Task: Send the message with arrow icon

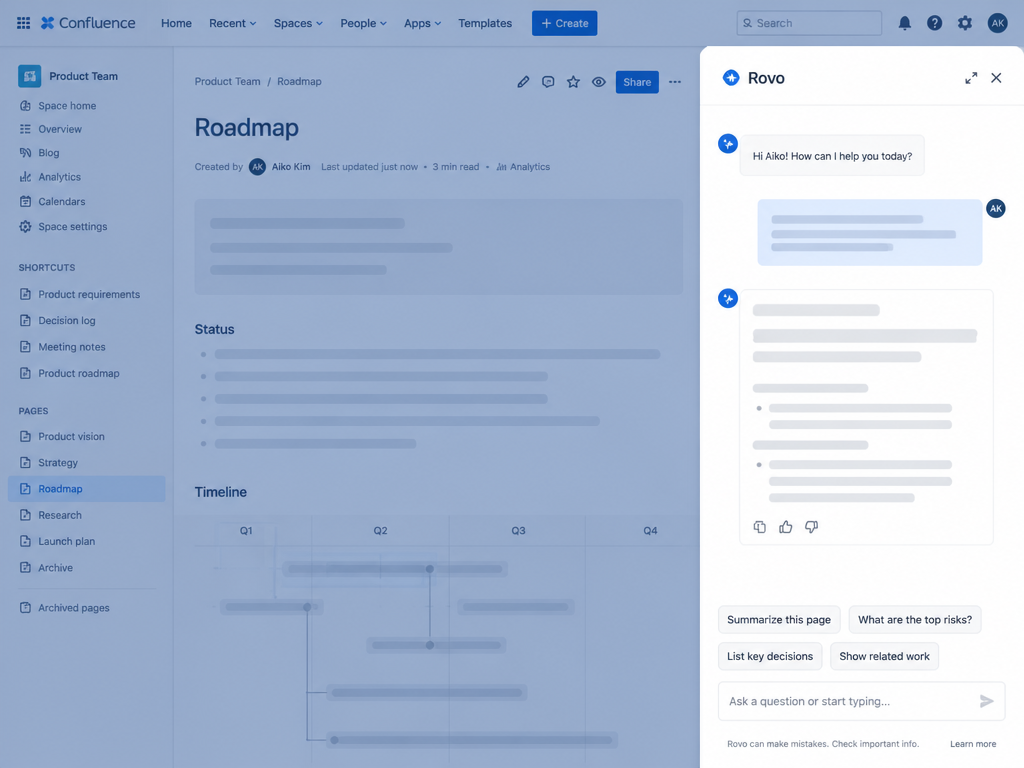Action: point(987,701)
